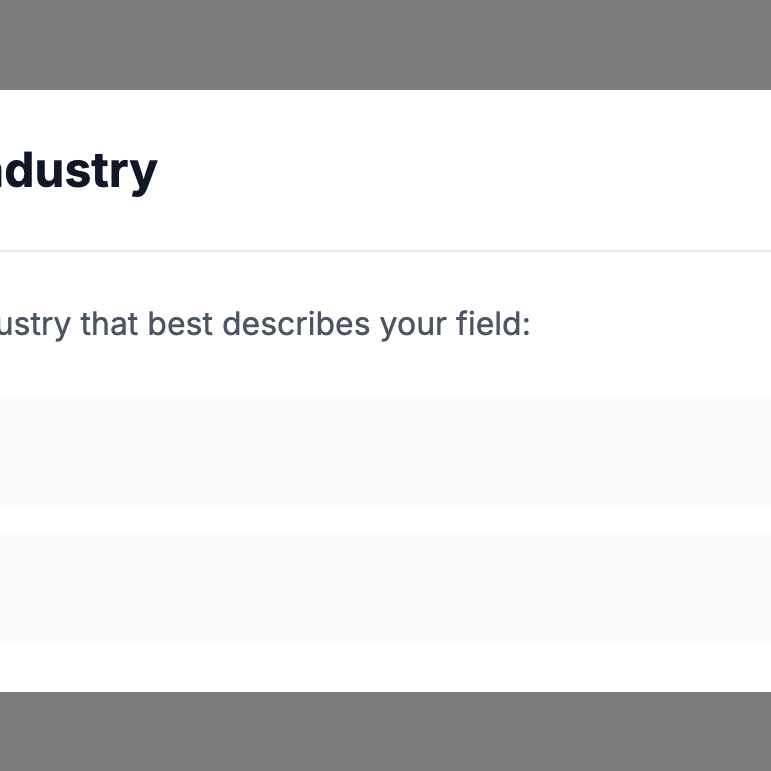The width and height of the screenshot is (771, 771).
Task: Click the partial word "ustry" in the prompt
Action: (35, 325)
